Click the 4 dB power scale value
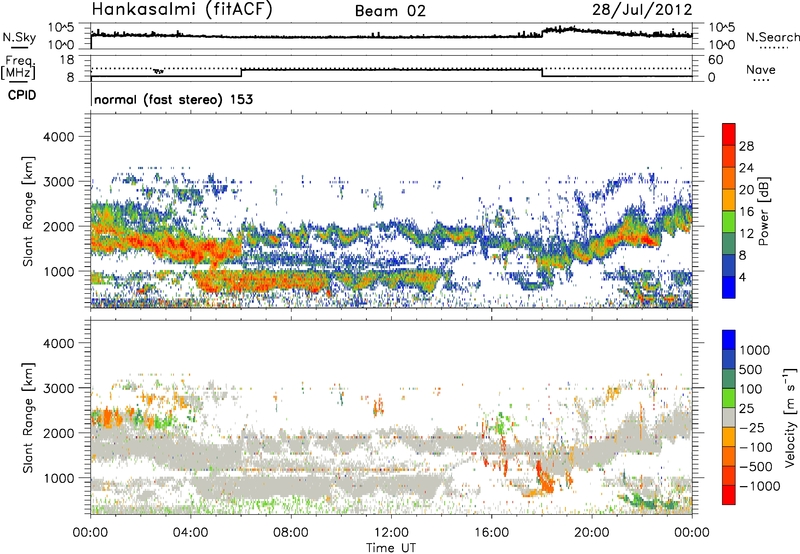Image resolution: width=800 pixels, height=554 pixels. pyautogui.click(x=742, y=278)
